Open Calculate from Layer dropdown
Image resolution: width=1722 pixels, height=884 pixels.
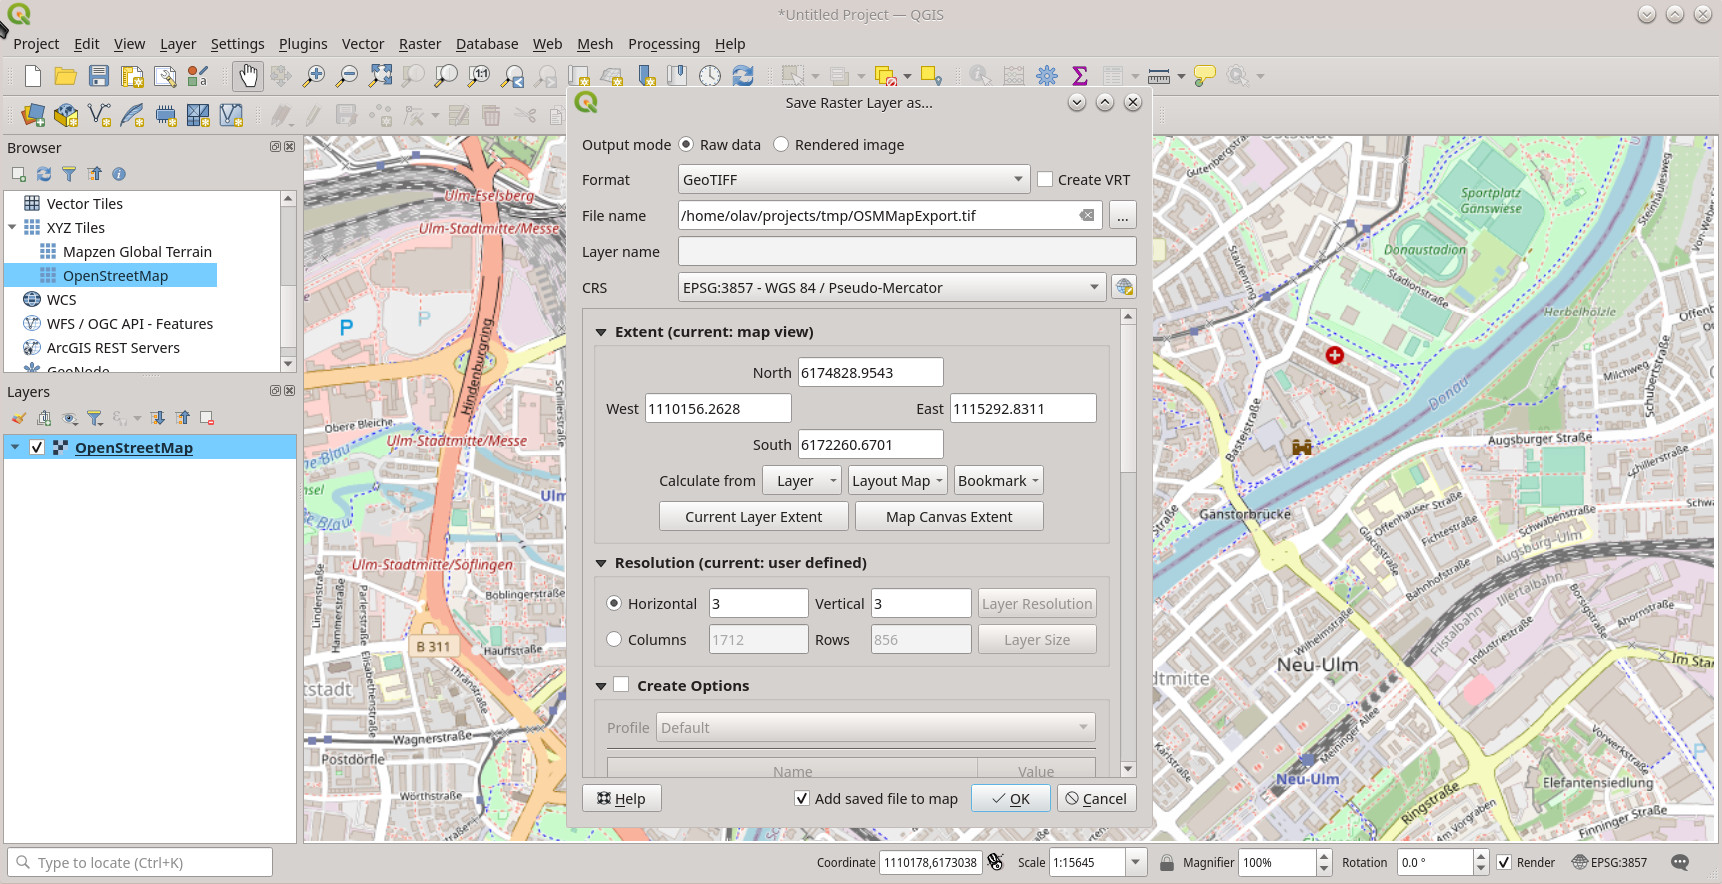(802, 481)
